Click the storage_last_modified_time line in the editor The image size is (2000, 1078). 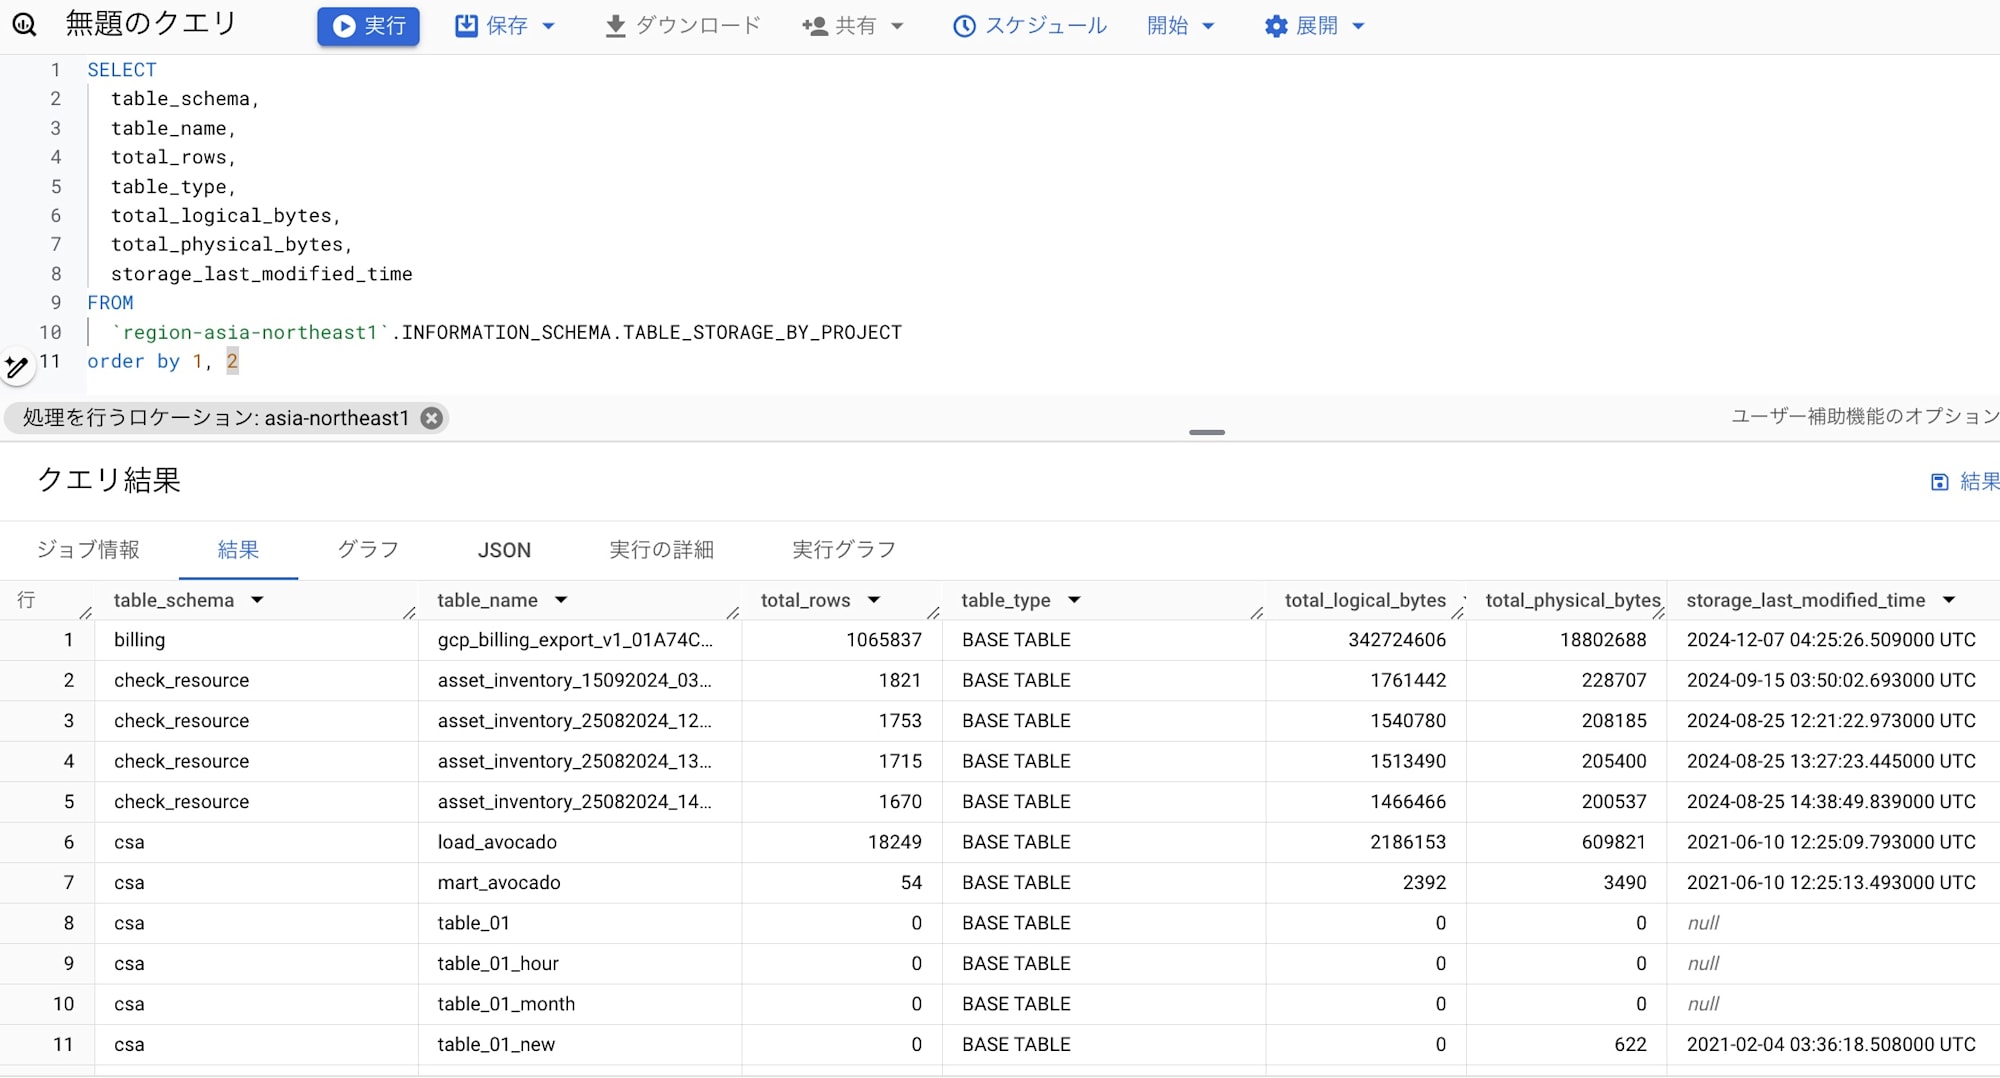point(261,274)
